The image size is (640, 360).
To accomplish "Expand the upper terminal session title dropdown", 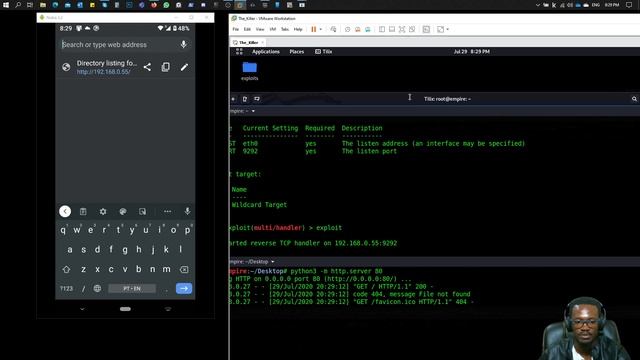I will coord(253,111).
